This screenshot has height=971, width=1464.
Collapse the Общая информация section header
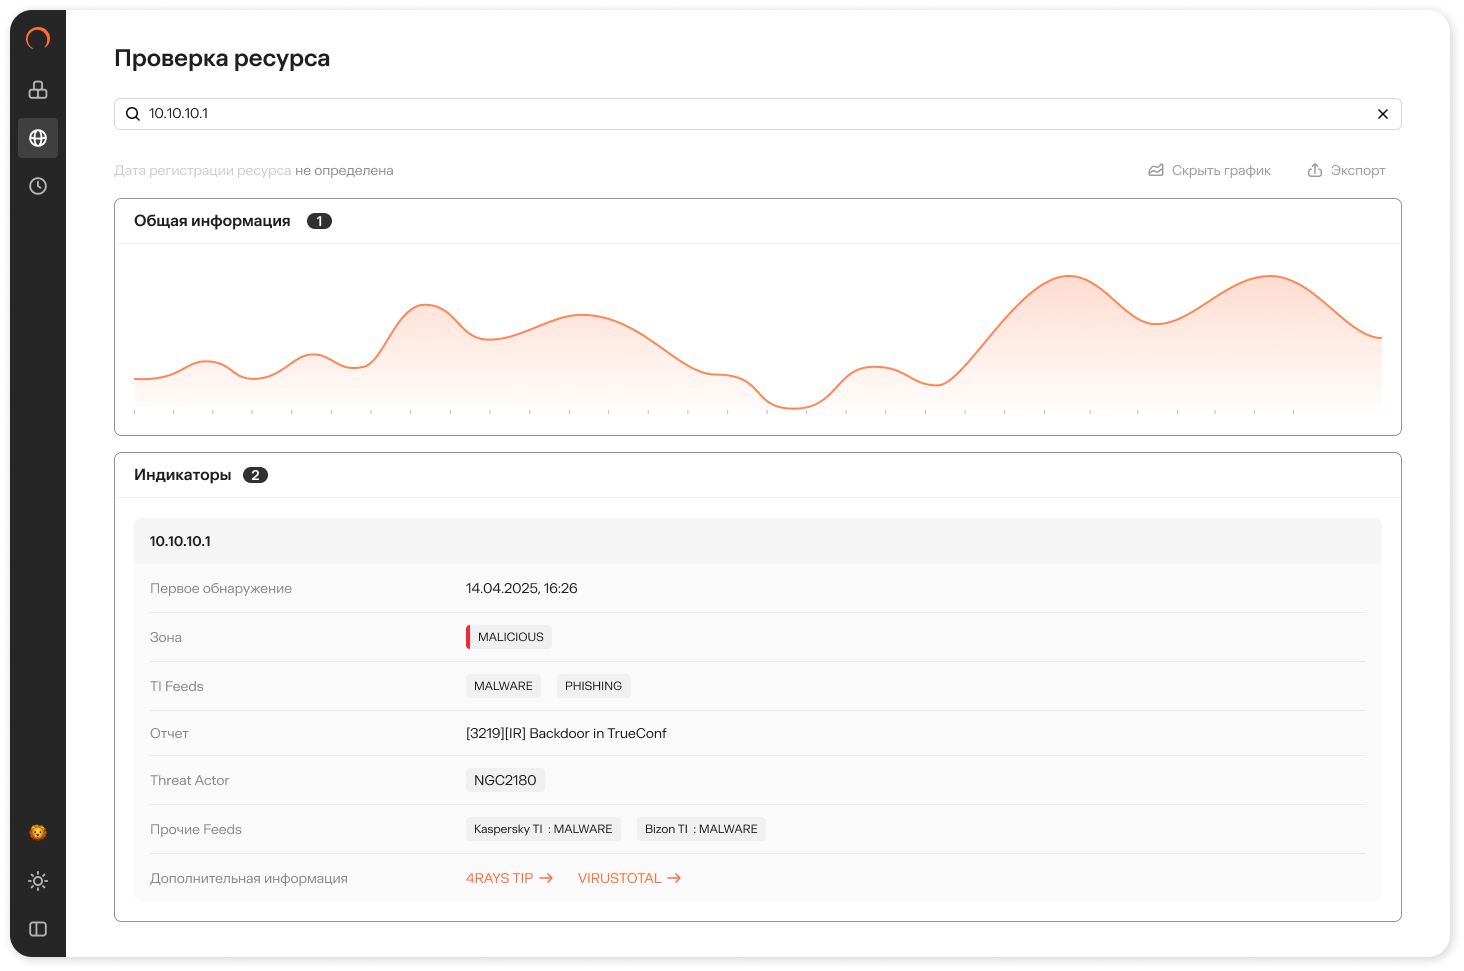[212, 221]
